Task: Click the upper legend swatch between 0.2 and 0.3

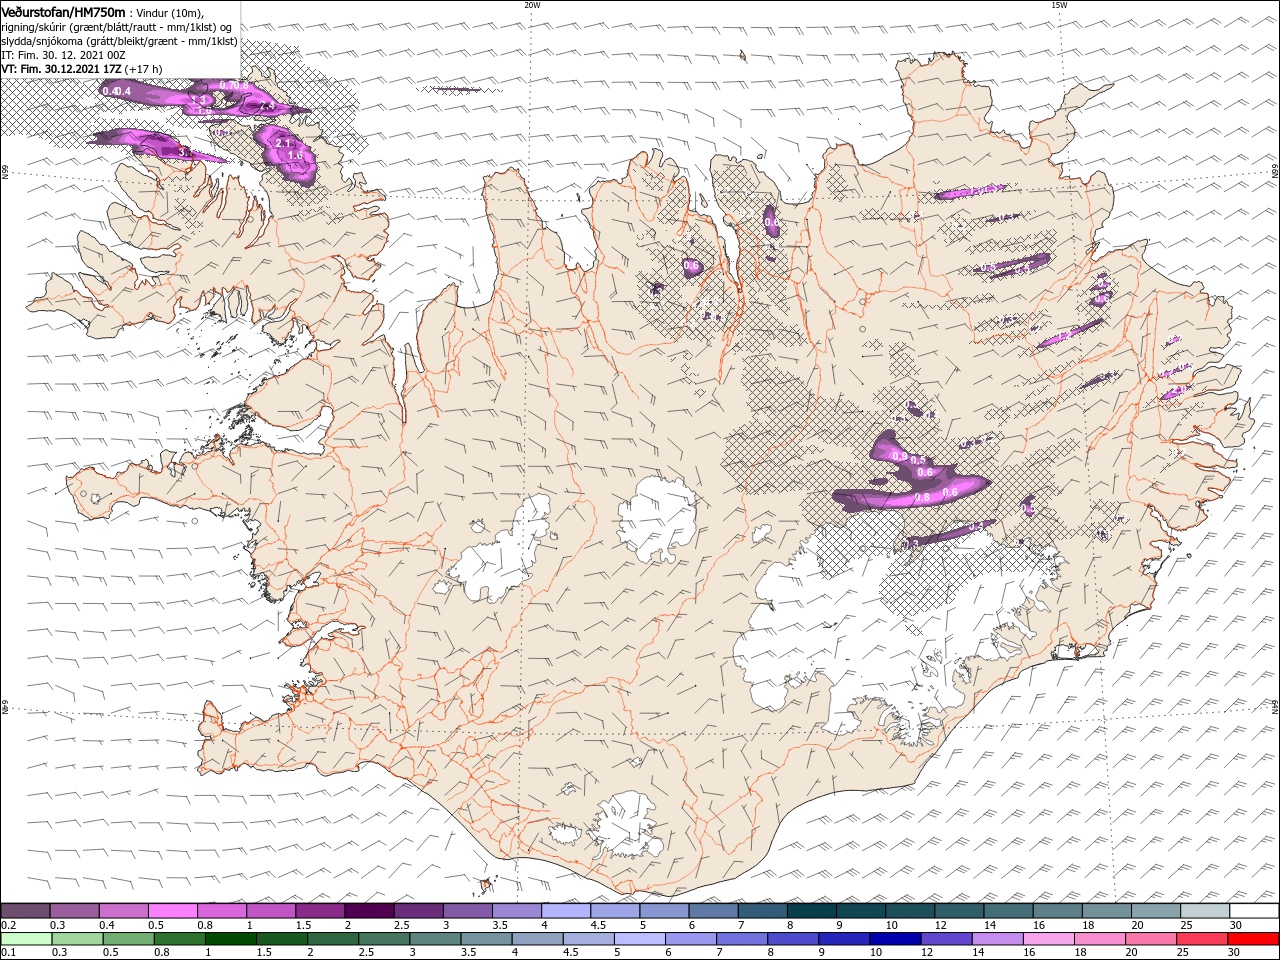Action: pos(25,911)
